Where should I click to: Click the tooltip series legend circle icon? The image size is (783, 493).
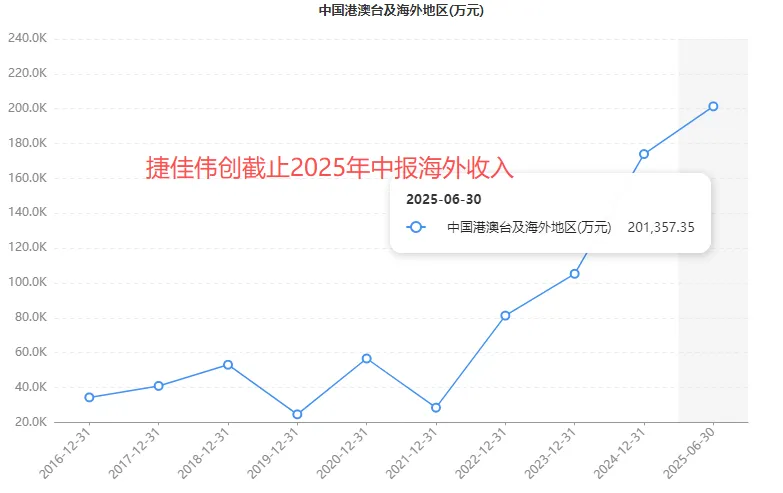(416, 227)
